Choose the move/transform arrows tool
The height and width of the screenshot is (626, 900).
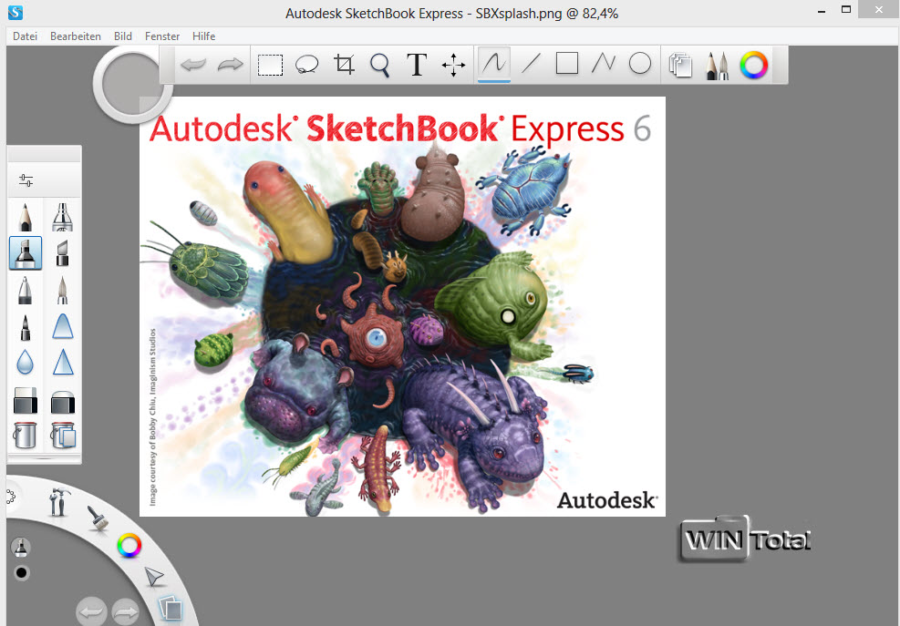tap(454, 65)
